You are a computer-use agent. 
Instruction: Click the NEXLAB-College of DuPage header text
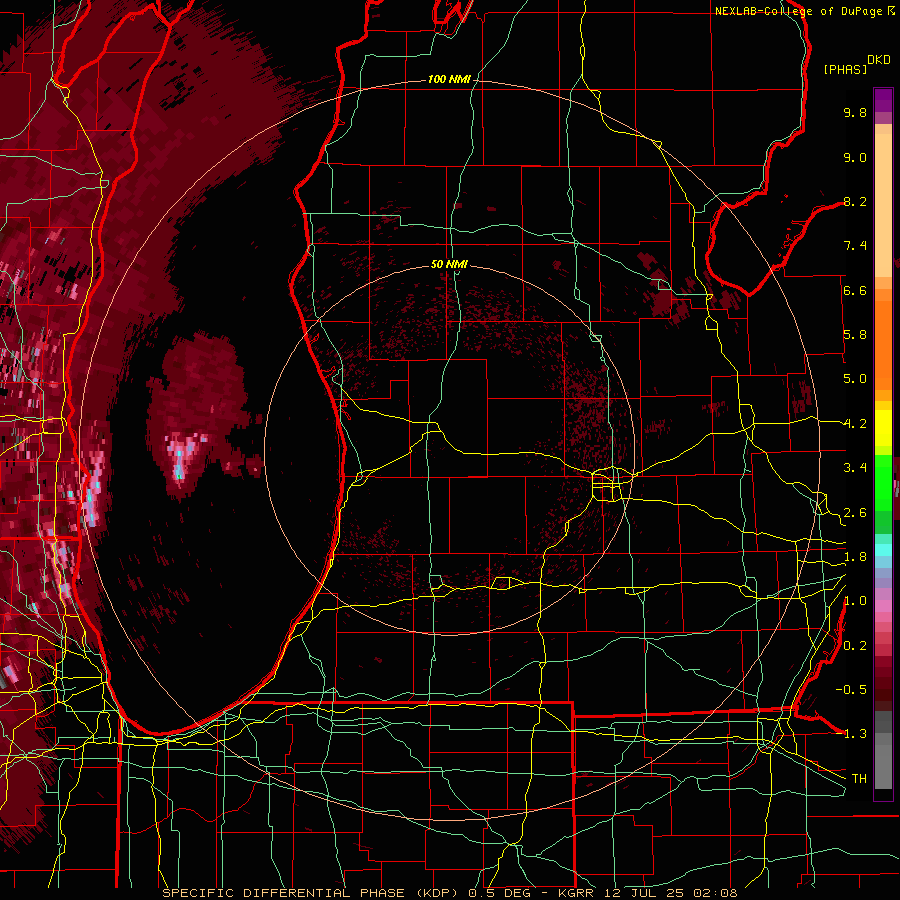(798, 11)
